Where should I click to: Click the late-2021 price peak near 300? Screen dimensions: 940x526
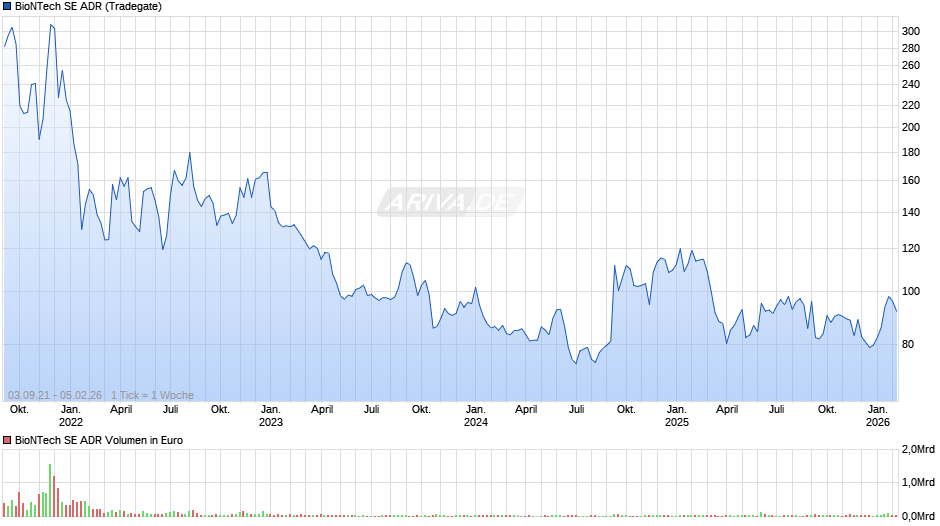pyautogui.click(x=51, y=25)
